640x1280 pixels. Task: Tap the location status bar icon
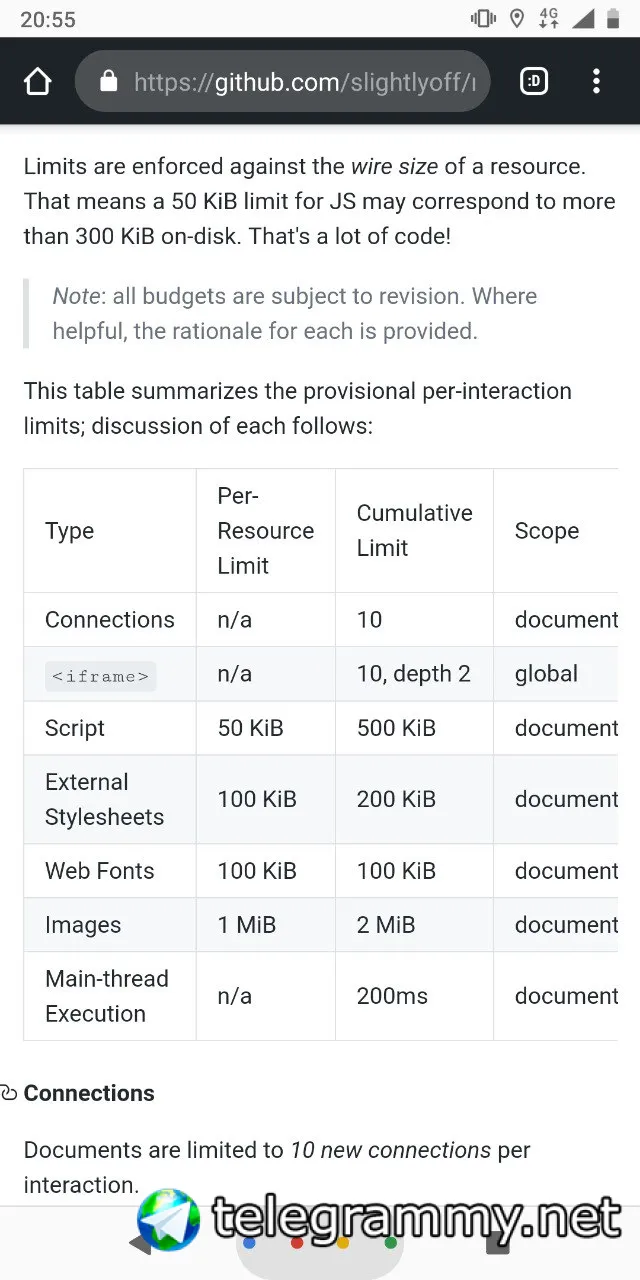(517, 18)
